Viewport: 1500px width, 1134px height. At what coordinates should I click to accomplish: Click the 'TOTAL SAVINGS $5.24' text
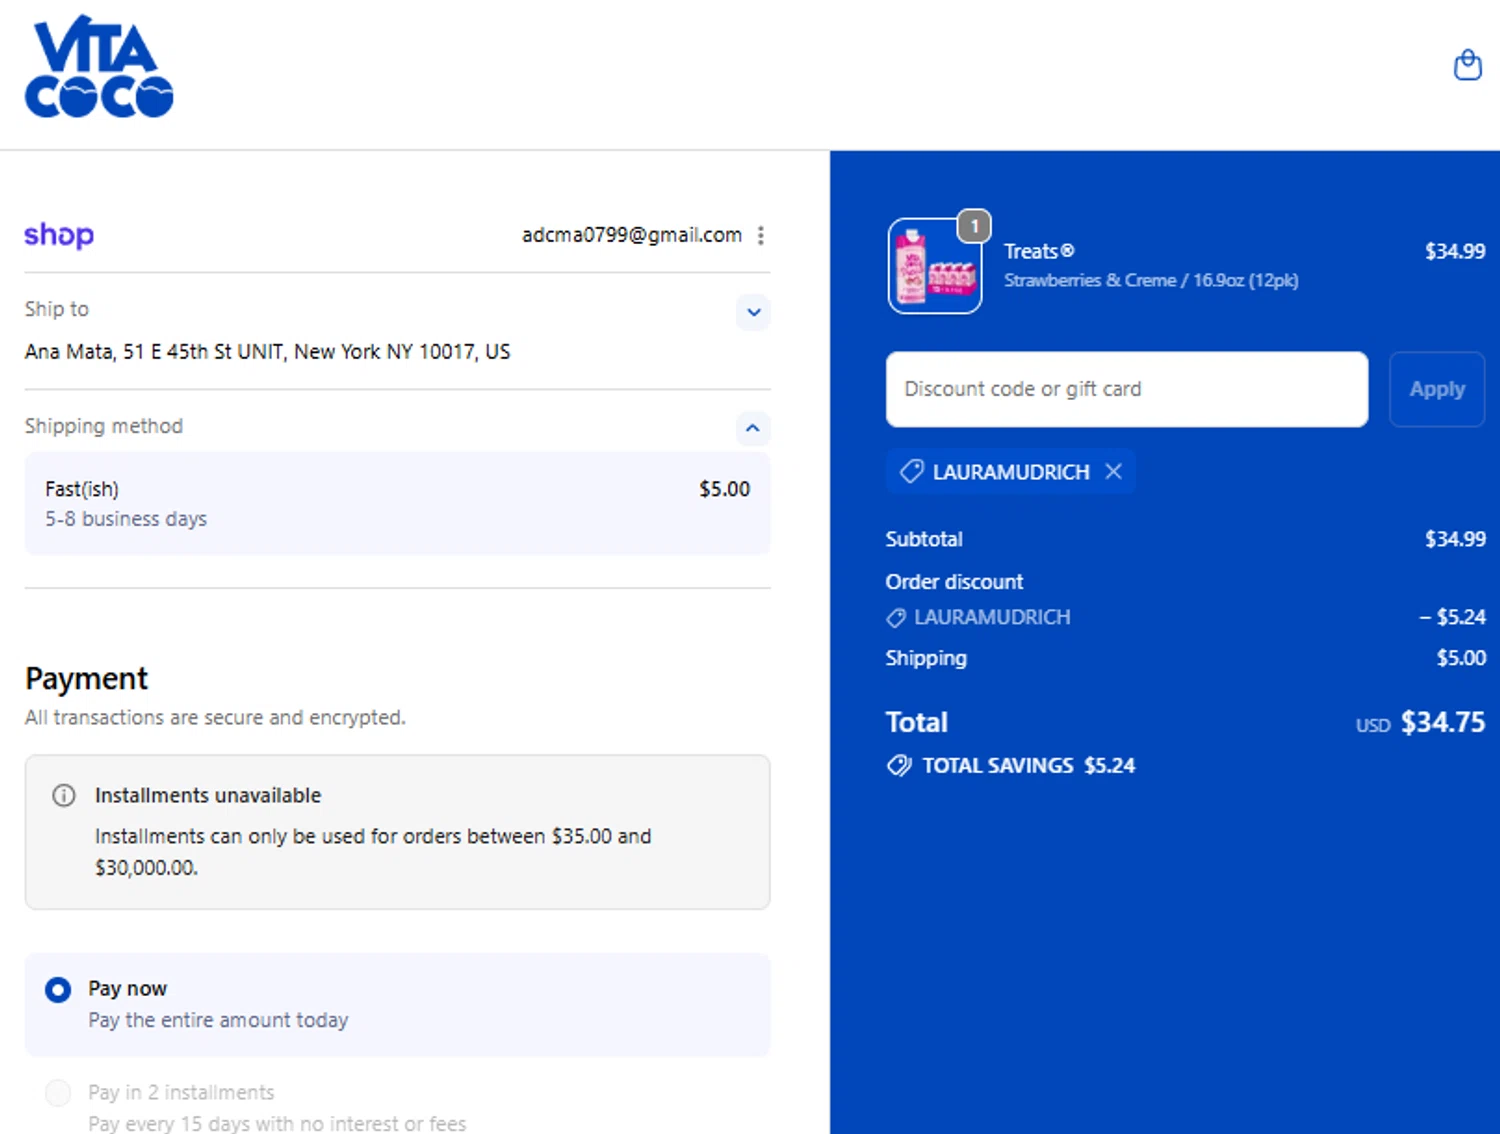(x=1029, y=766)
